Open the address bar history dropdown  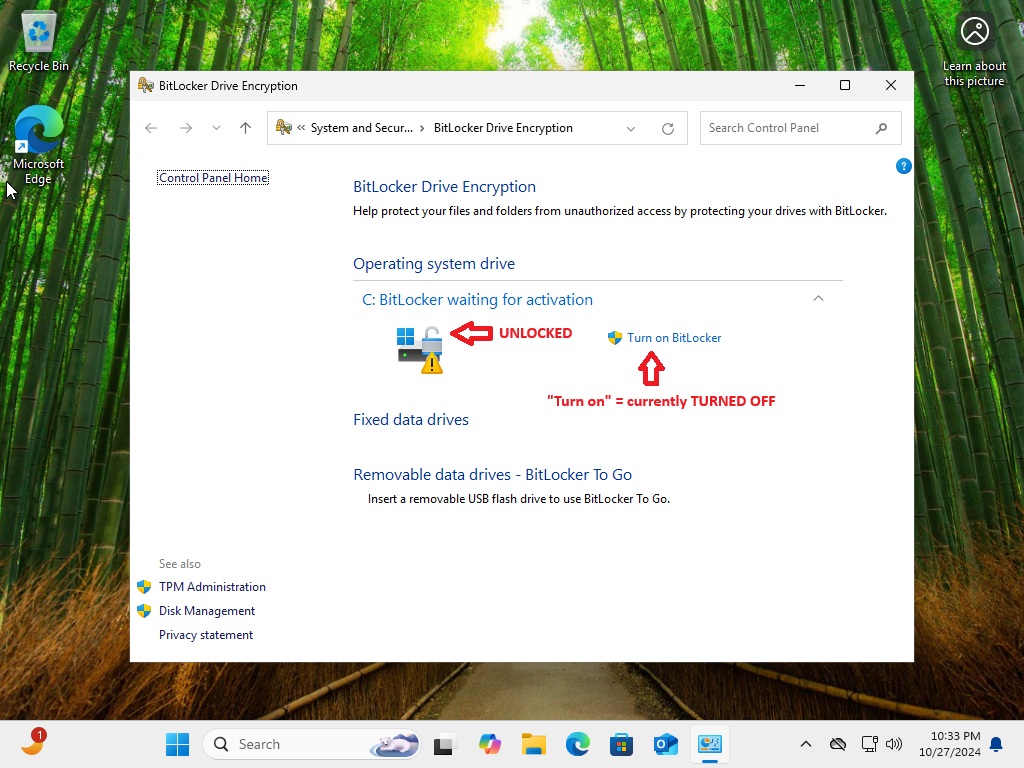click(x=631, y=128)
